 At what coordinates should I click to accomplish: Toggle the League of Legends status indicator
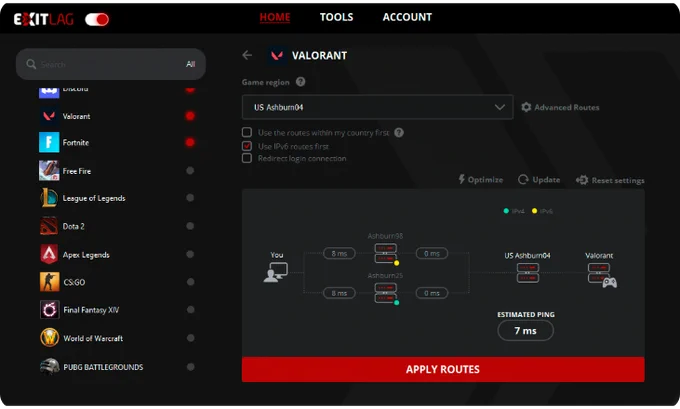(190, 198)
